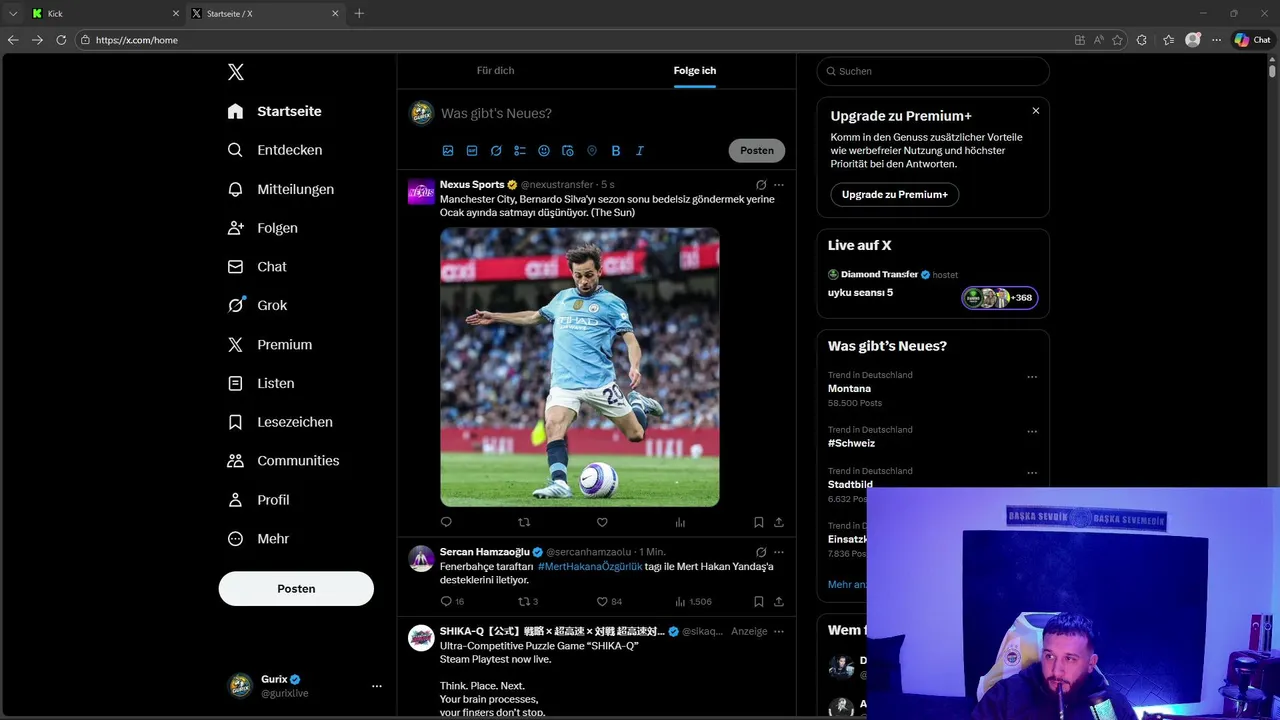
Task: Open options for Montana trend
Action: [1032, 377]
